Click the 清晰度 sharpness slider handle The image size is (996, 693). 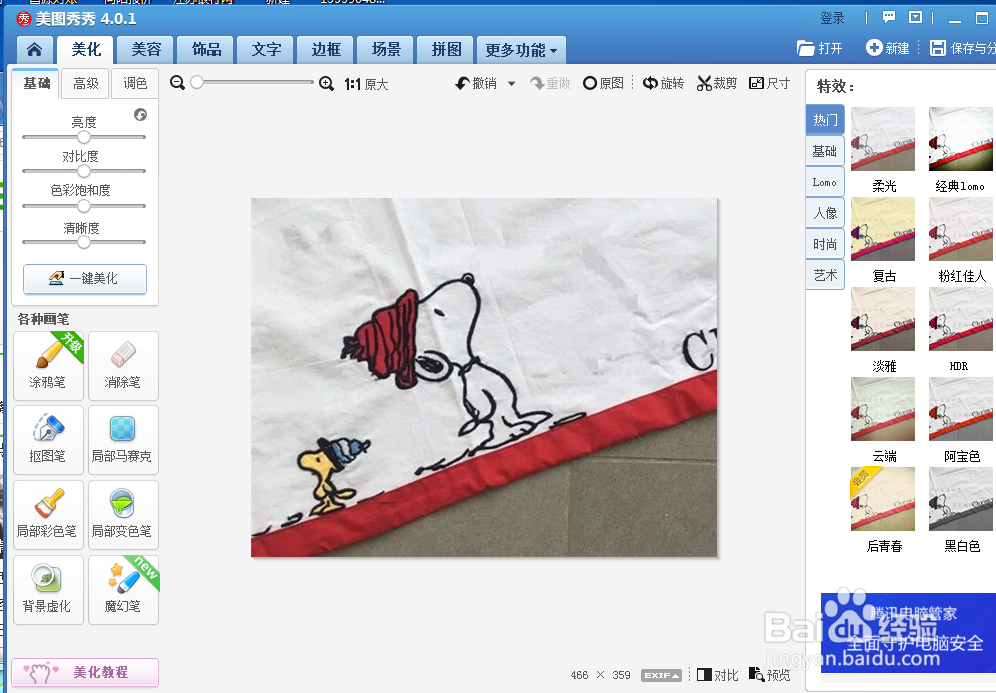click(x=84, y=242)
